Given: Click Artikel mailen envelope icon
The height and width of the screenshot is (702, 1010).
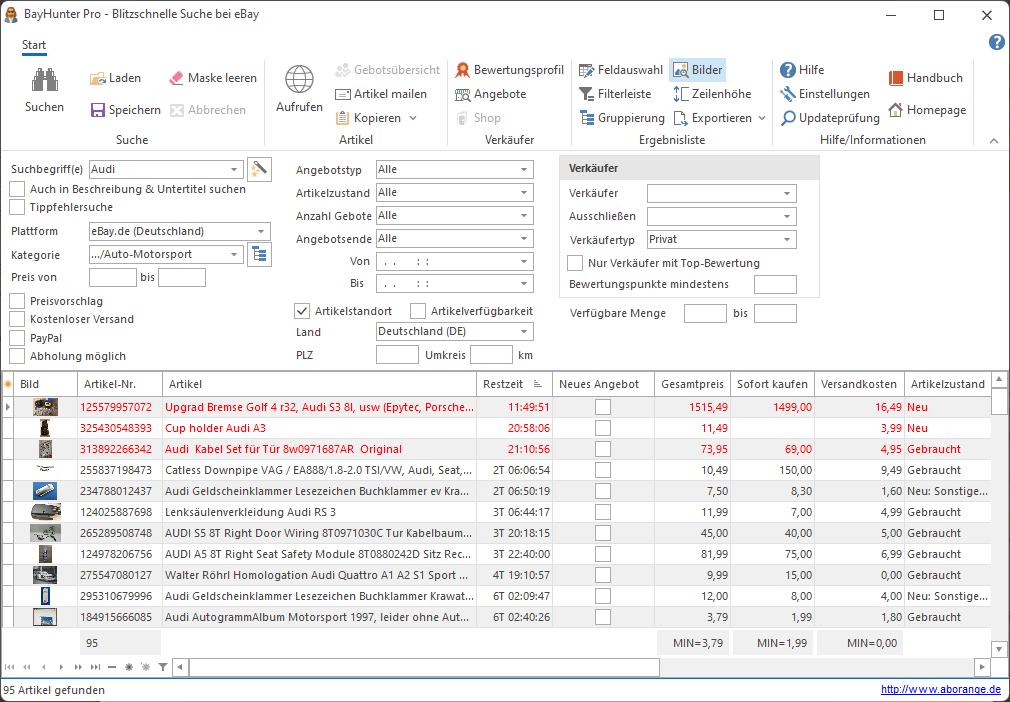Looking at the screenshot, I should pyautogui.click(x=343, y=94).
